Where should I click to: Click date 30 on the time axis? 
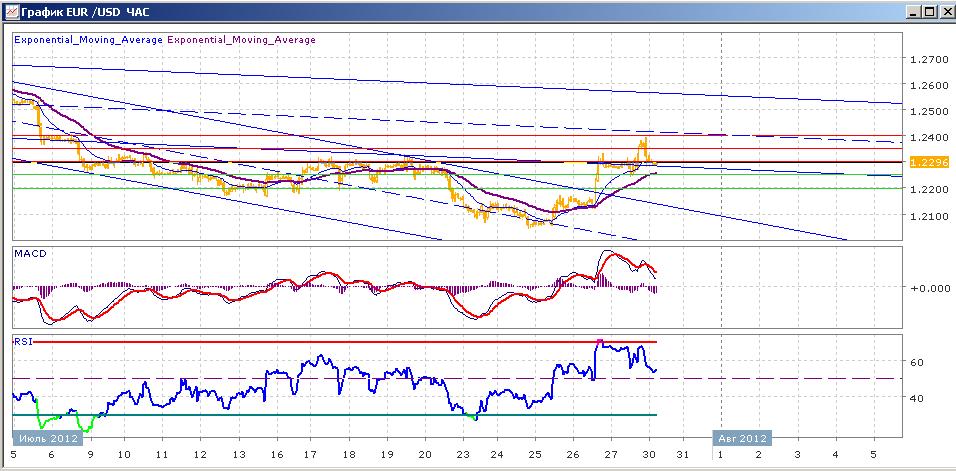click(x=649, y=455)
